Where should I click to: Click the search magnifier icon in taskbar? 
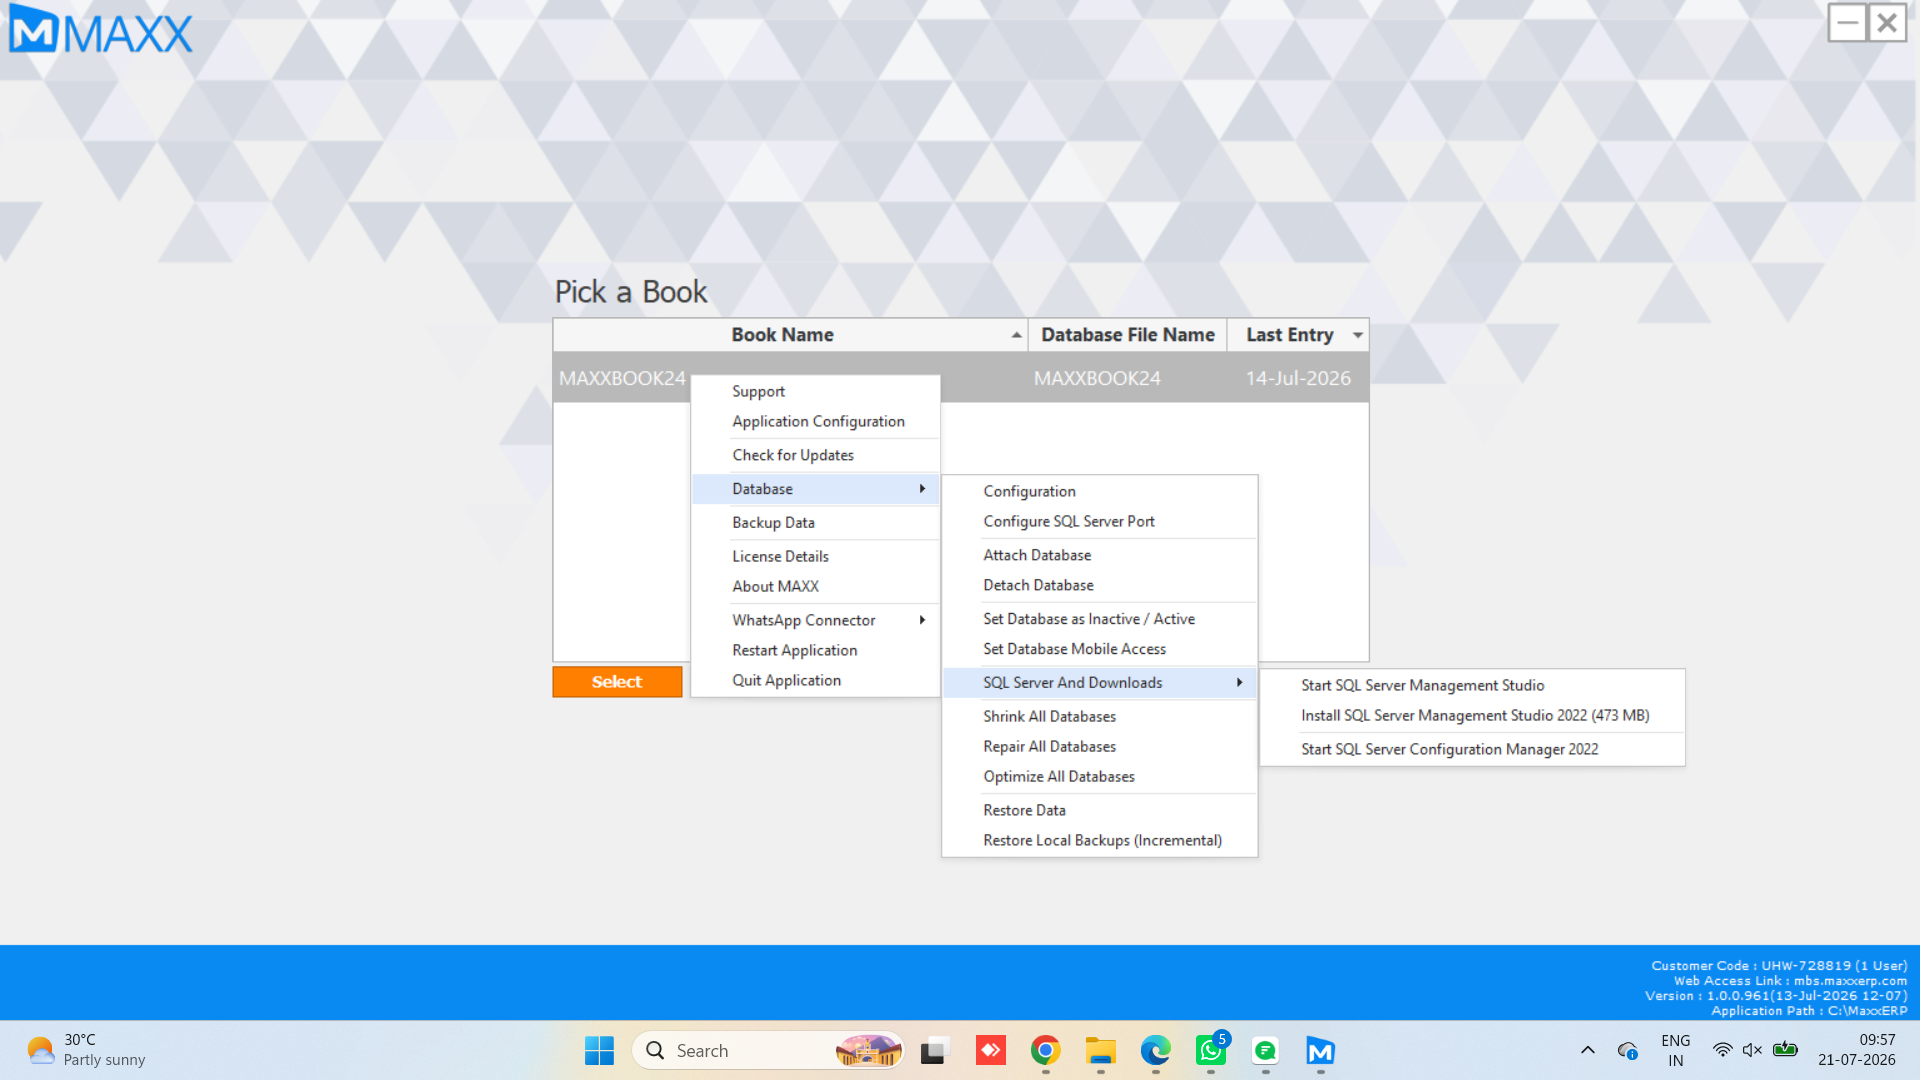pos(656,1051)
